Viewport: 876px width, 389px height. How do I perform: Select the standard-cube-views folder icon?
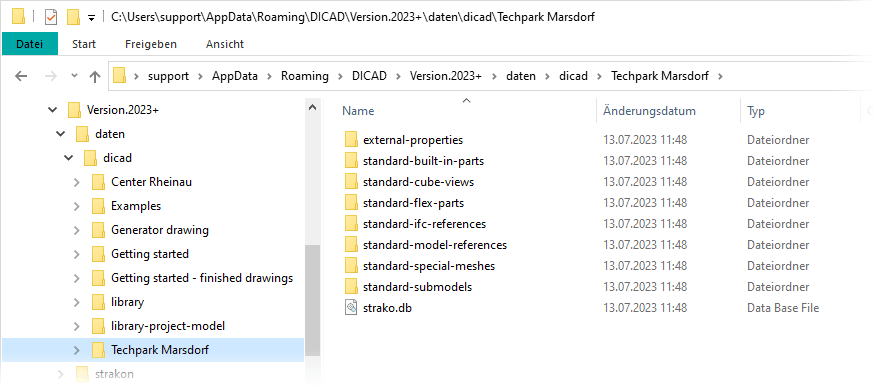point(351,182)
